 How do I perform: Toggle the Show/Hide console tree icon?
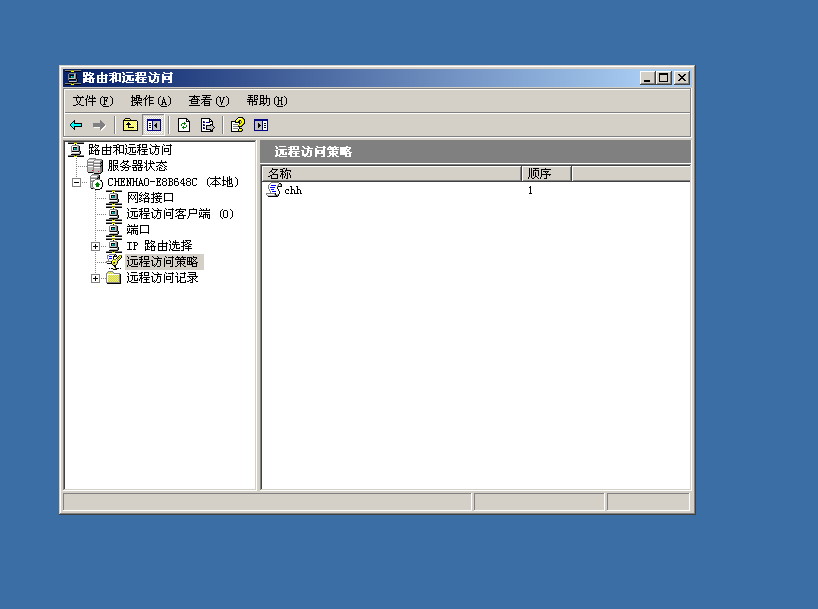click(x=153, y=125)
